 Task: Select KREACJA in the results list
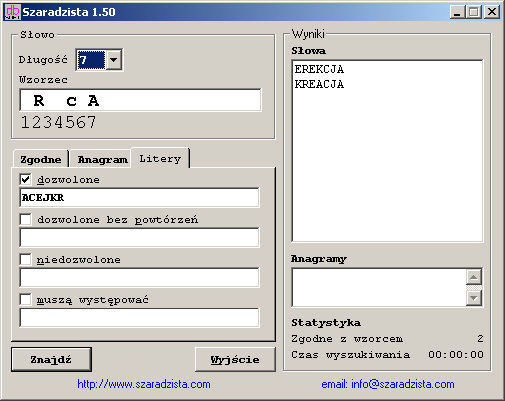[x=319, y=84]
